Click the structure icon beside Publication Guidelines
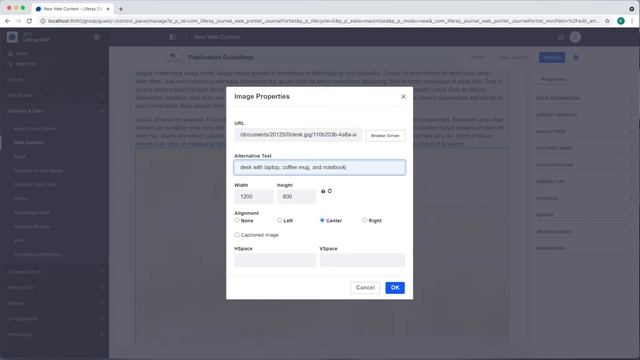The image size is (640, 360). point(173,57)
